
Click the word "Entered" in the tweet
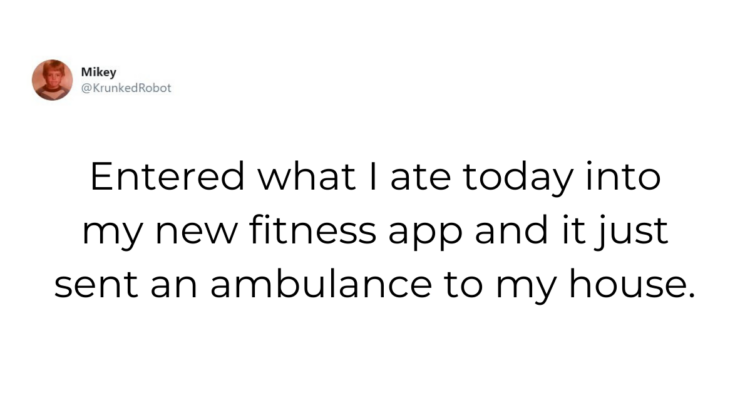[x=167, y=176]
